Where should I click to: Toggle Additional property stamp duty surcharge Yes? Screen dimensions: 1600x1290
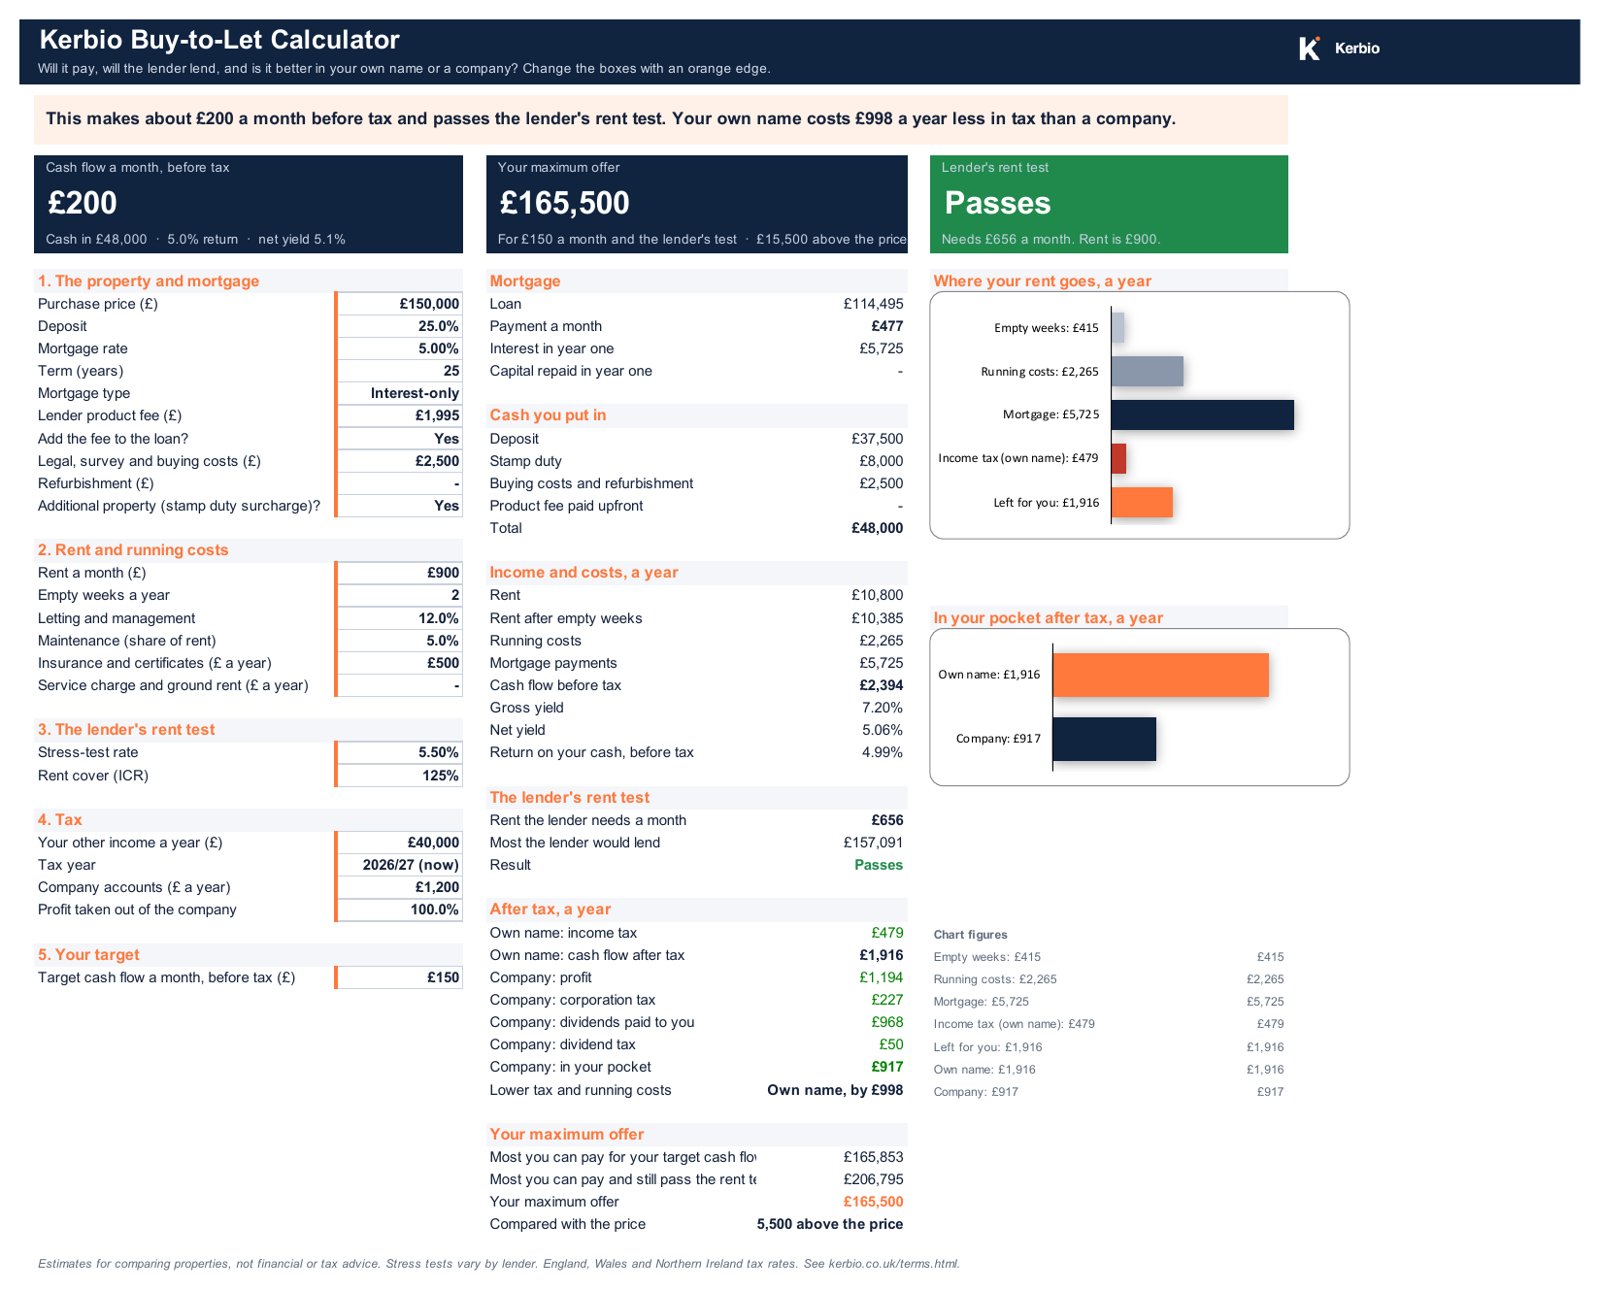399,506
